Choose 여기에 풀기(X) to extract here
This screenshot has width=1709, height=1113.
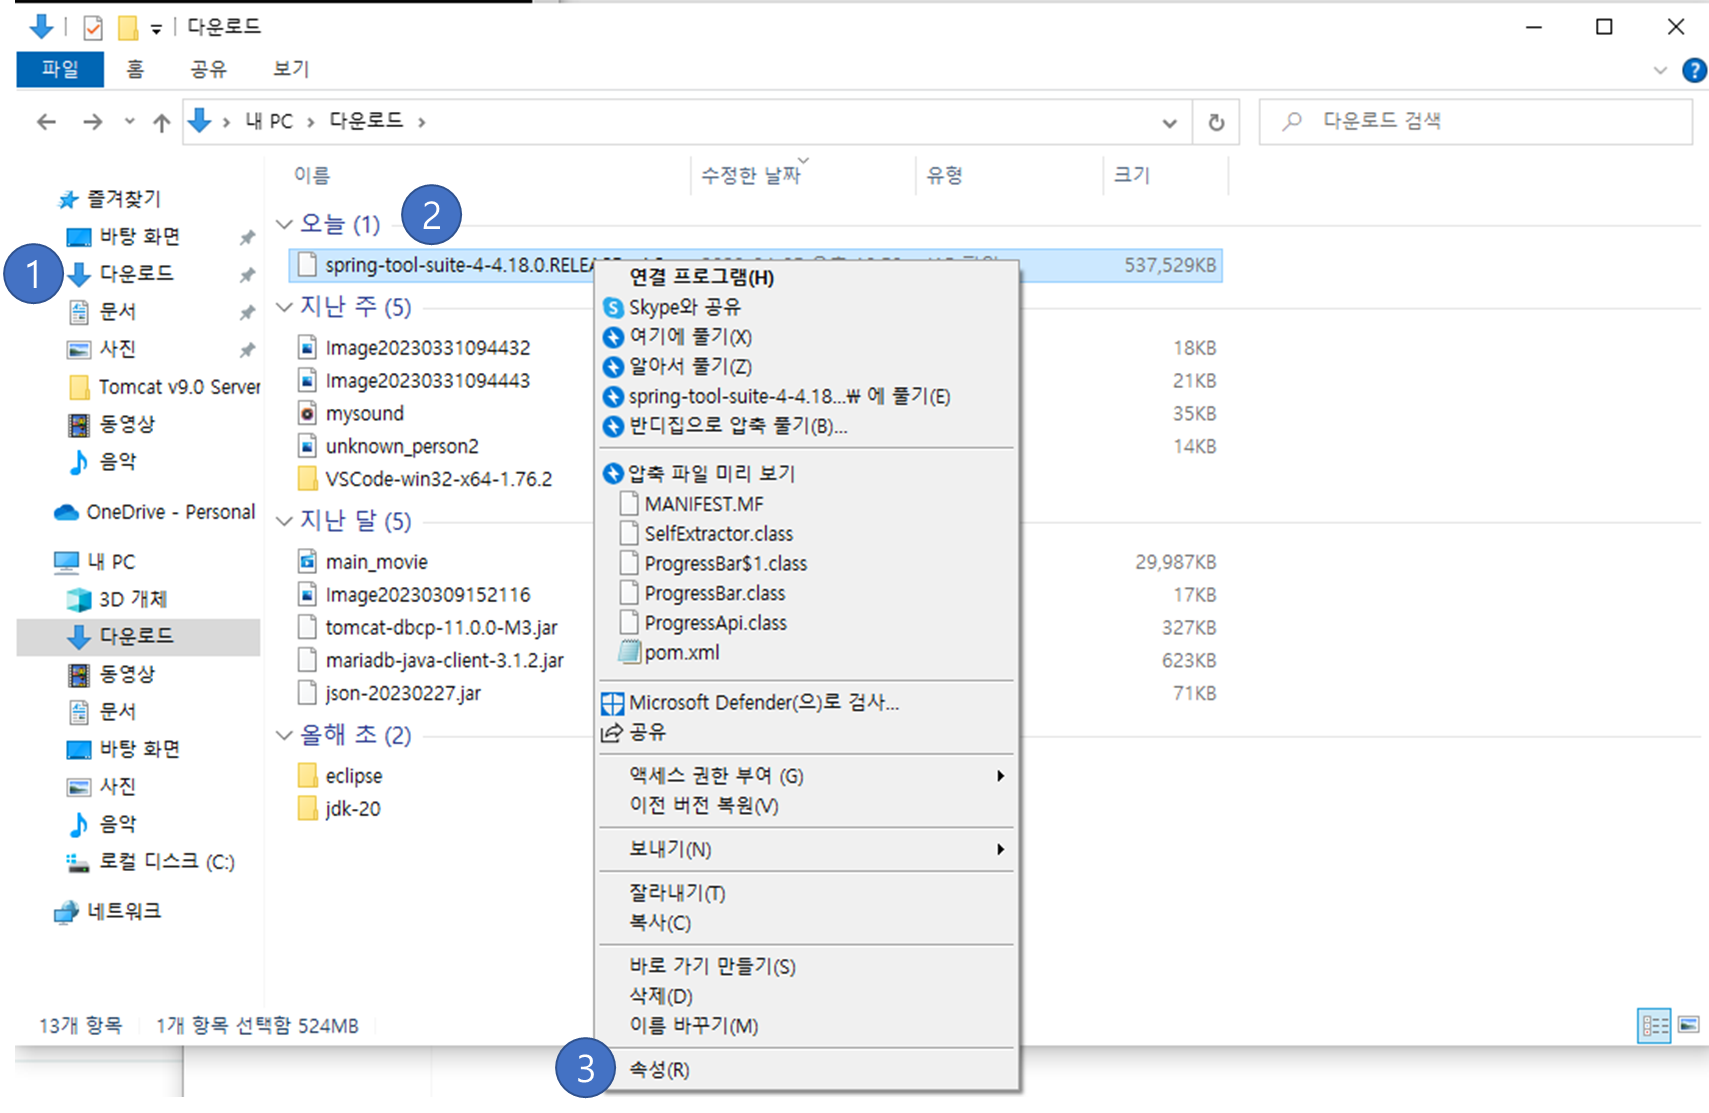[806, 337]
